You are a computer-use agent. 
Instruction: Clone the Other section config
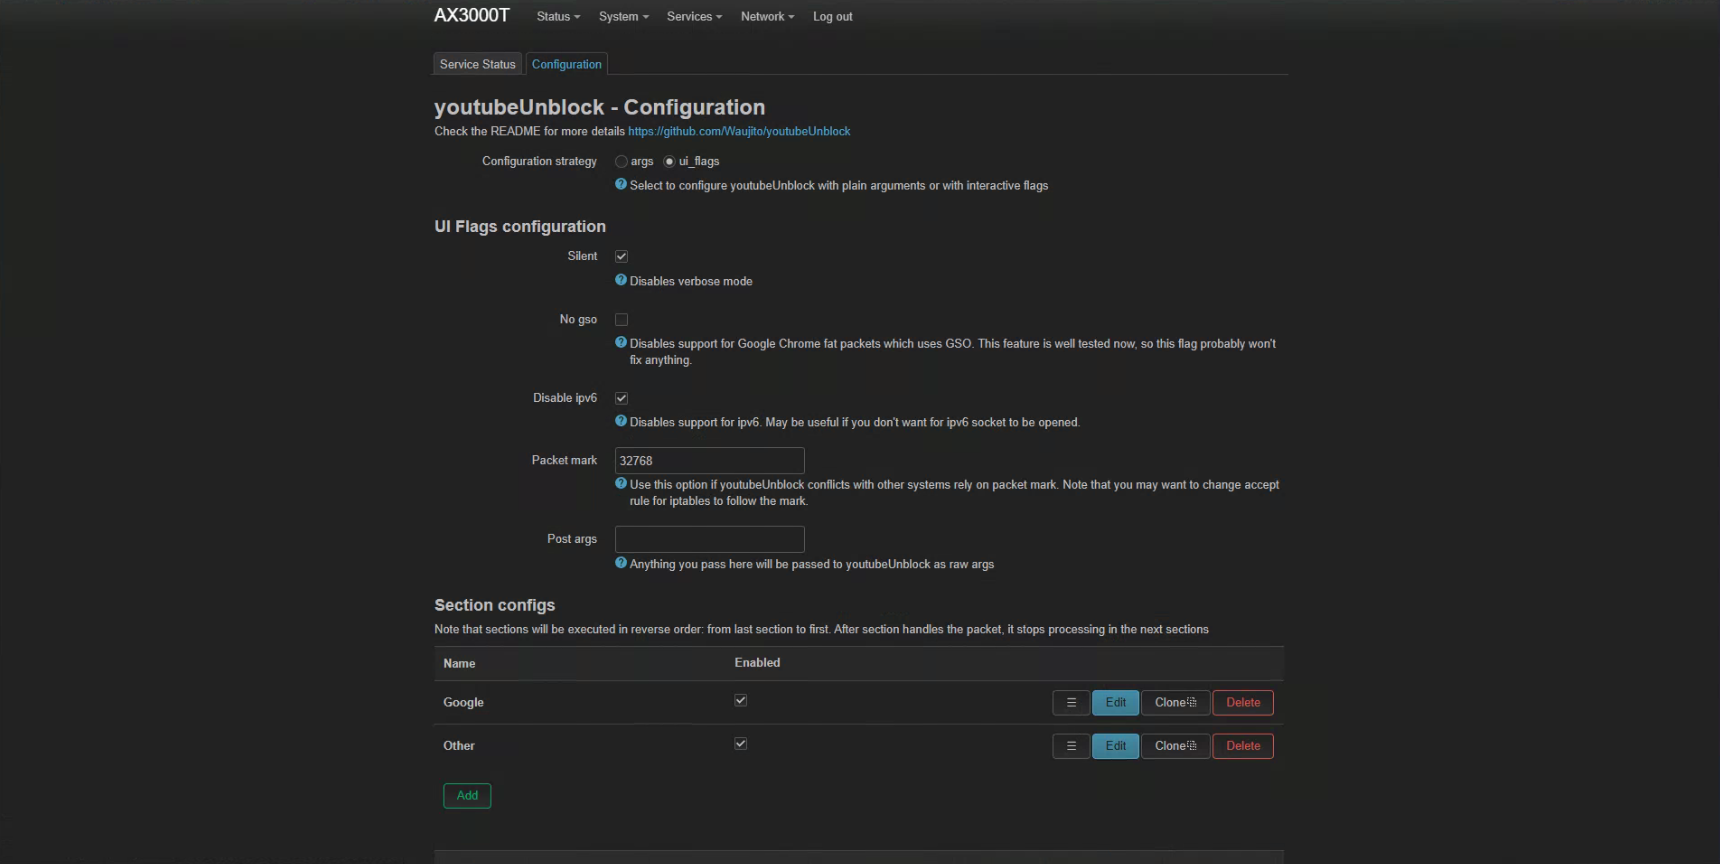tap(1175, 746)
